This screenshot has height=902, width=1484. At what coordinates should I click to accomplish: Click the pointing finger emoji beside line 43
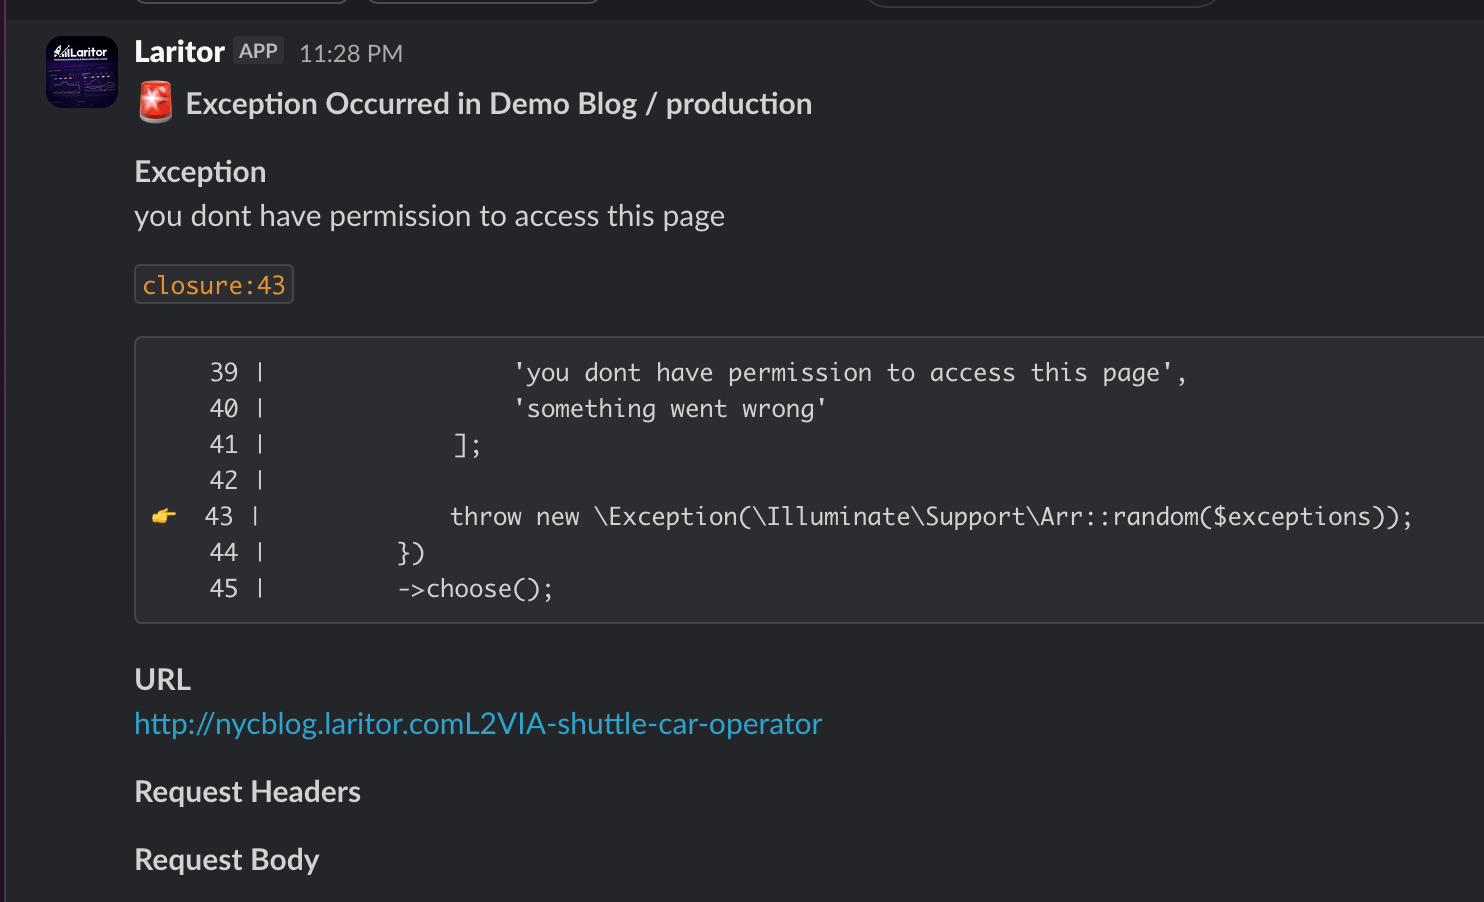tap(163, 516)
